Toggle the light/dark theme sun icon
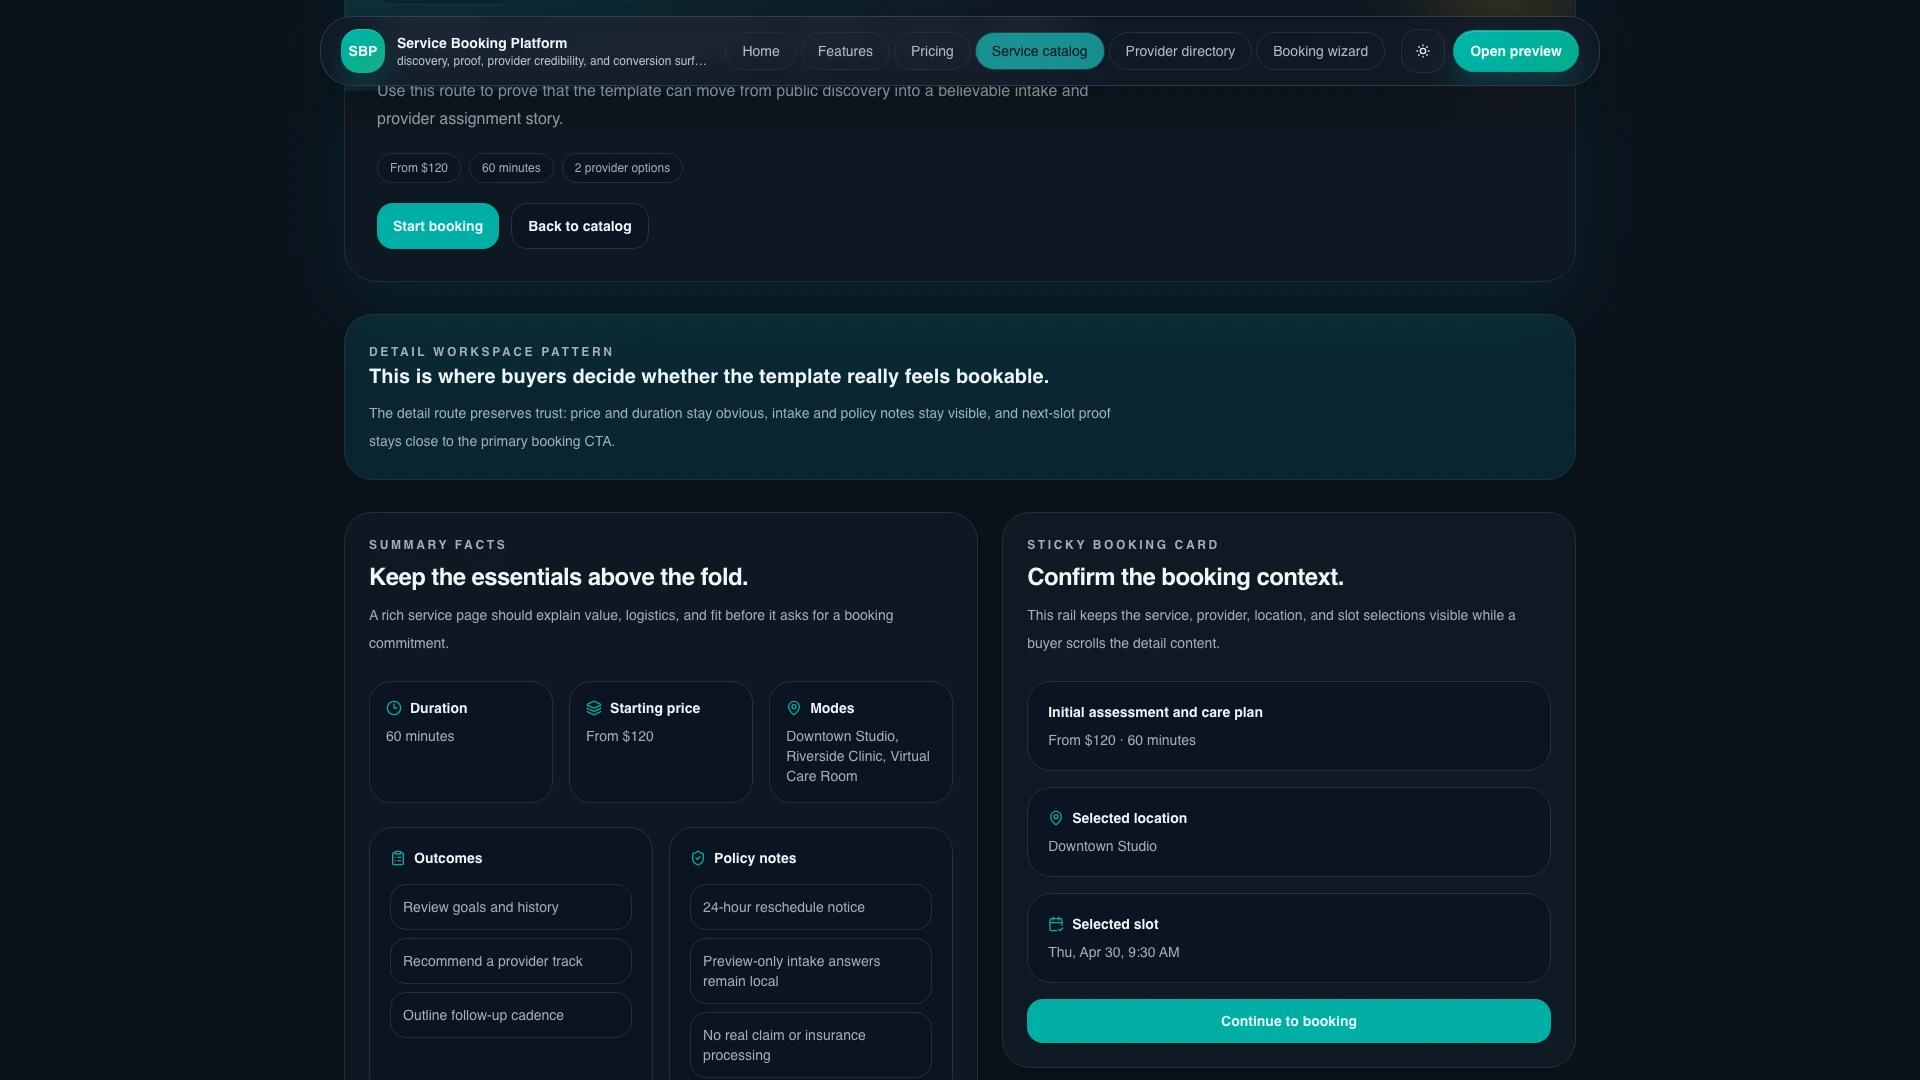The width and height of the screenshot is (1920, 1080). point(1422,51)
